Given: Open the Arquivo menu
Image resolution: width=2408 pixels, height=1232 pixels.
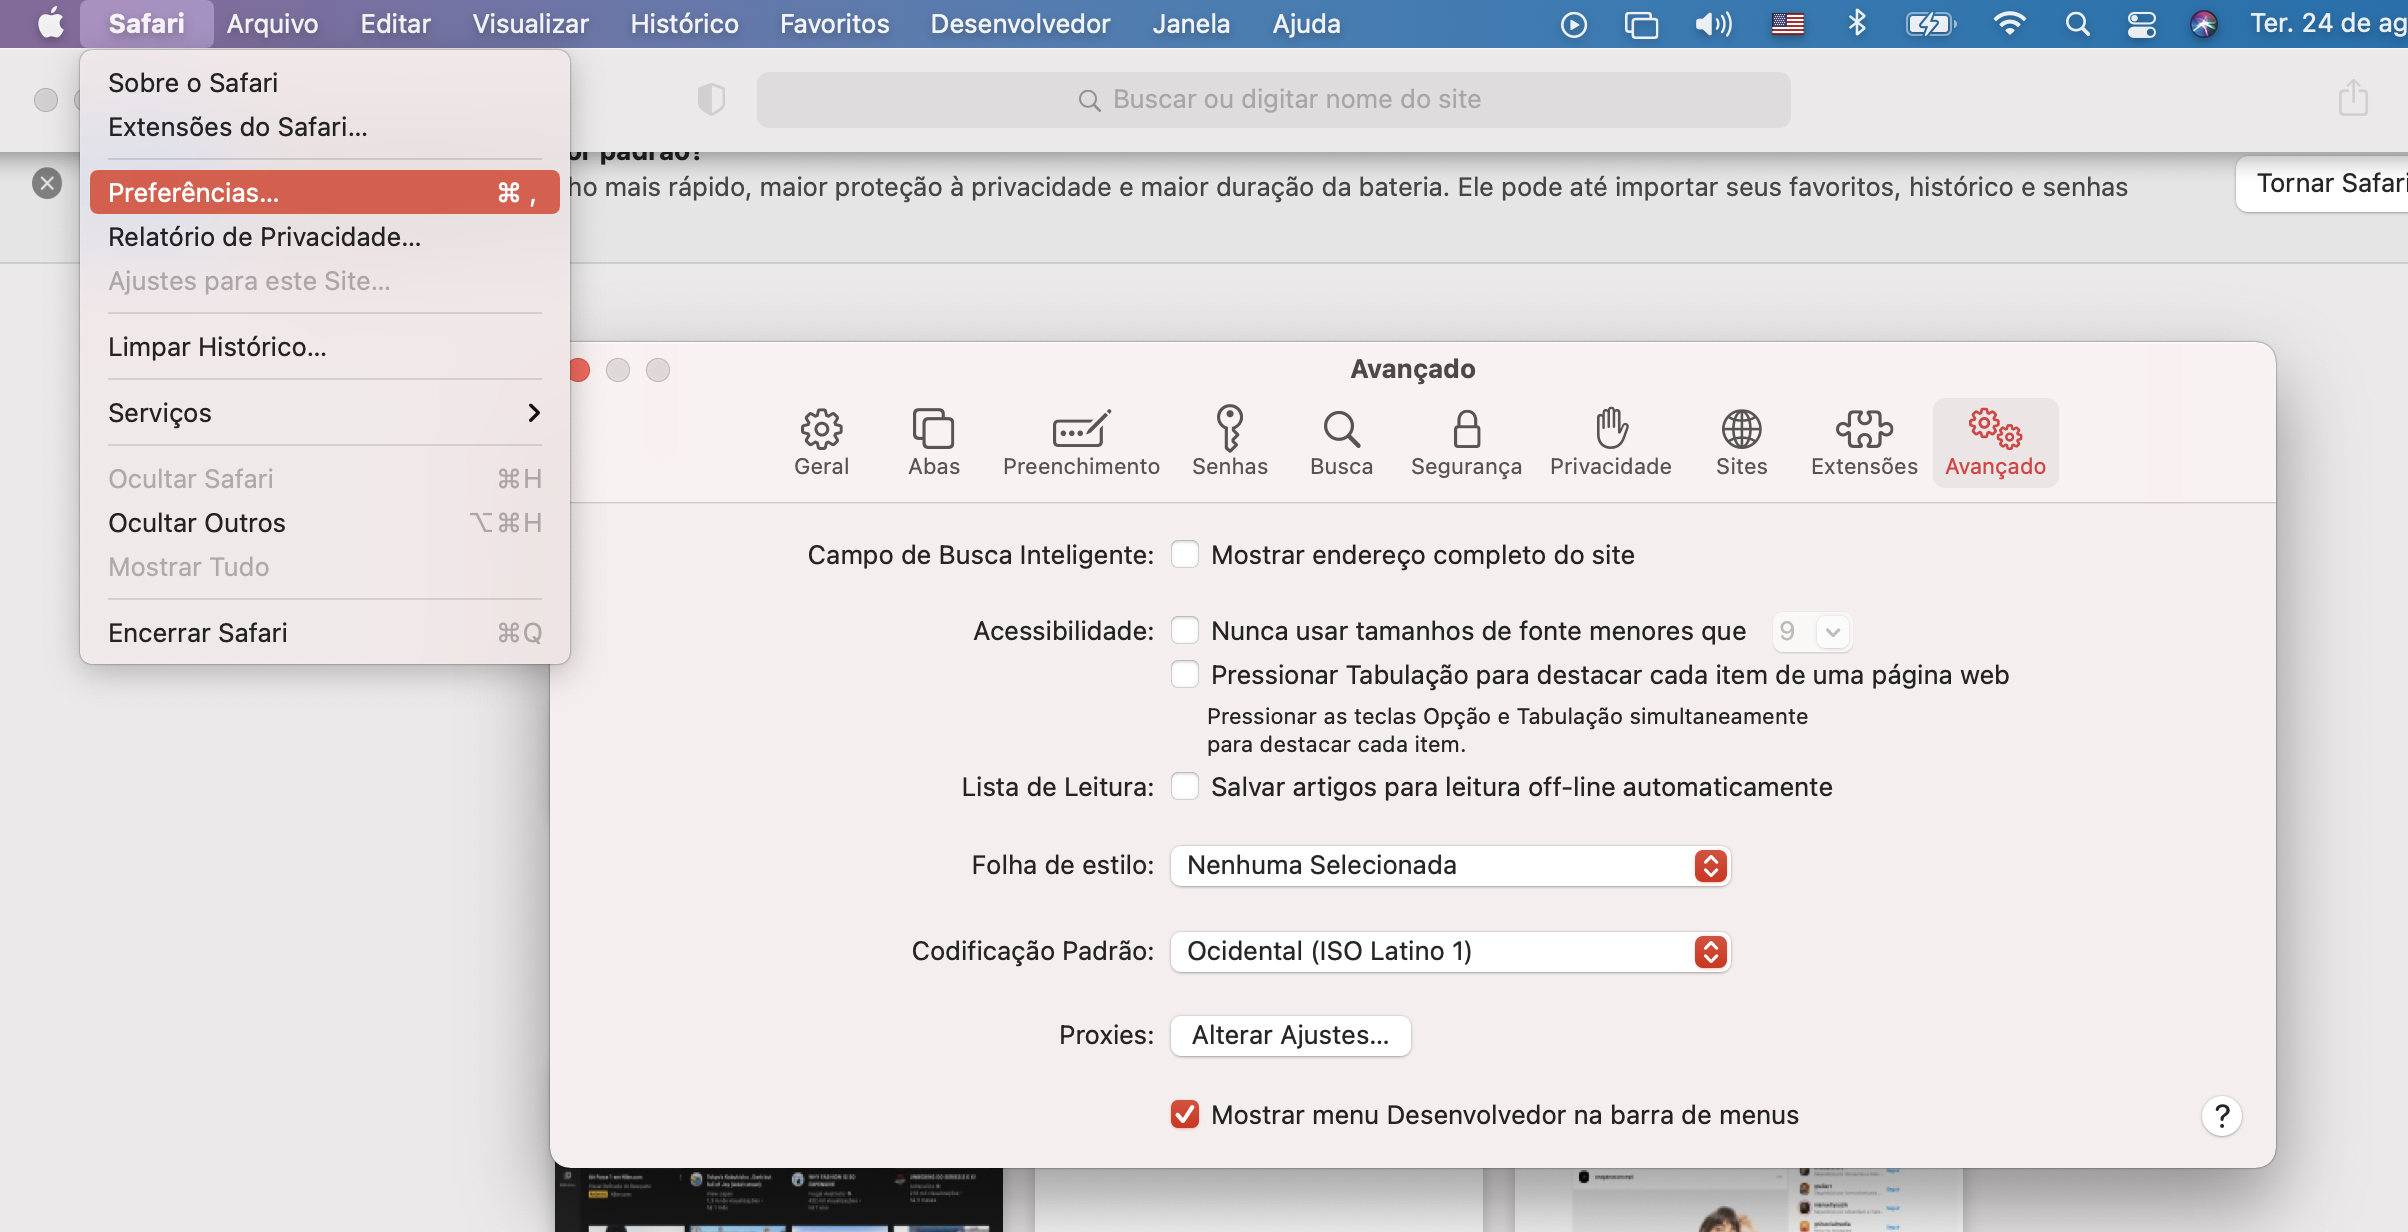Looking at the screenshot, I should (x=272, y=23).
